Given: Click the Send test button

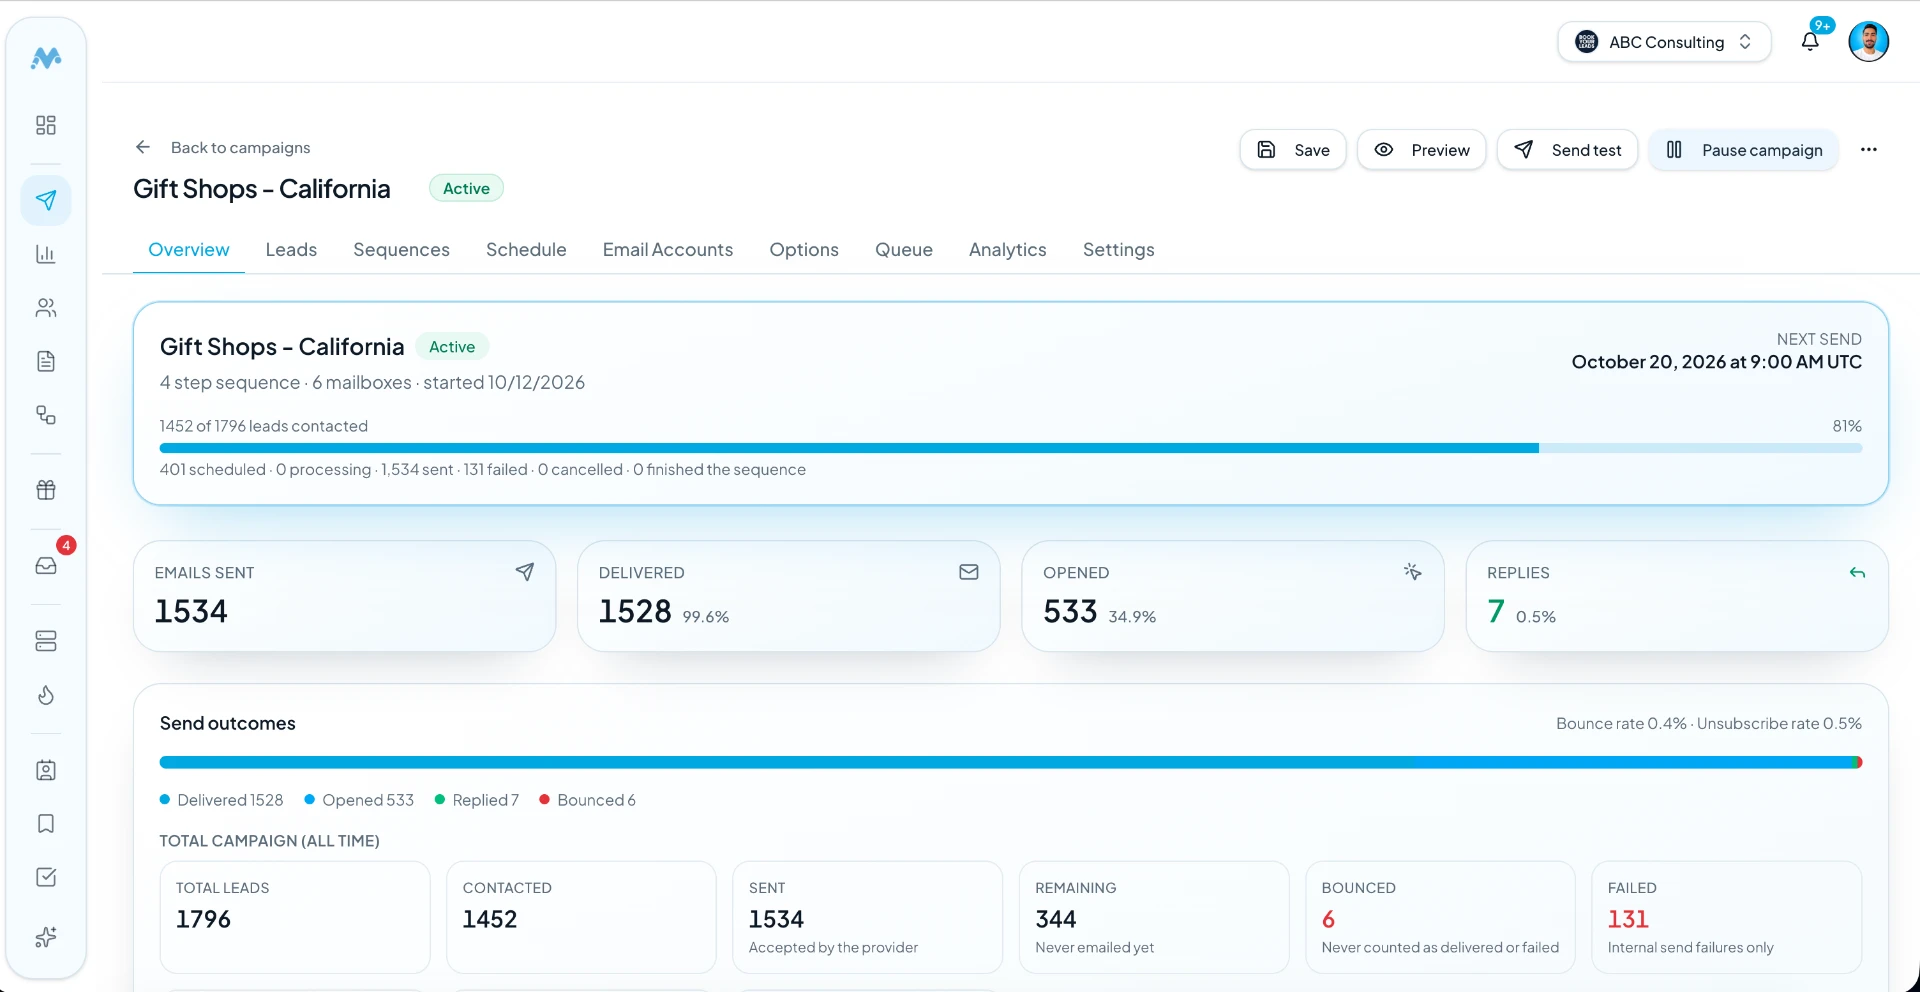Looking at the screenshot, I should (x=1567, y=150).
